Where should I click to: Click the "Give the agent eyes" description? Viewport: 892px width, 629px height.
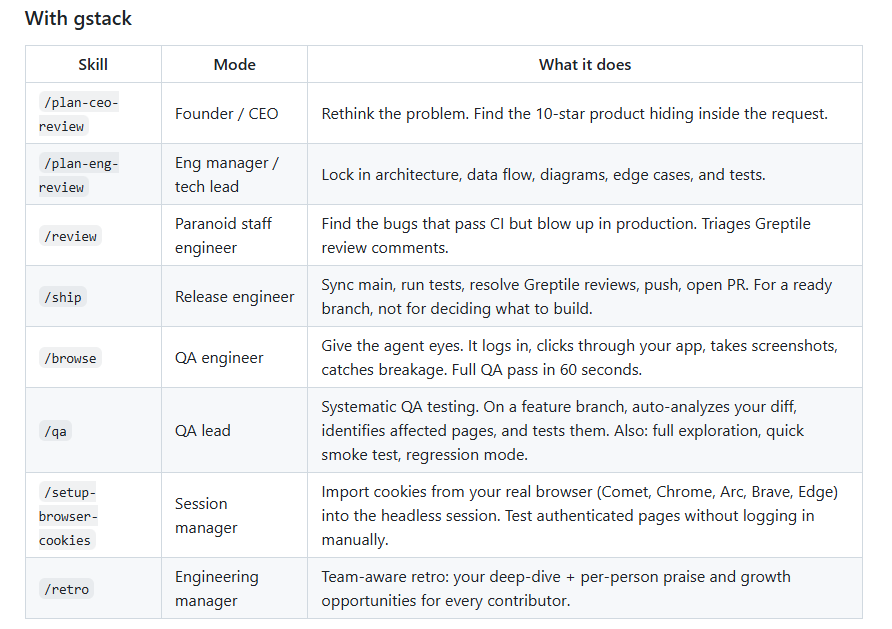point(580,358)
